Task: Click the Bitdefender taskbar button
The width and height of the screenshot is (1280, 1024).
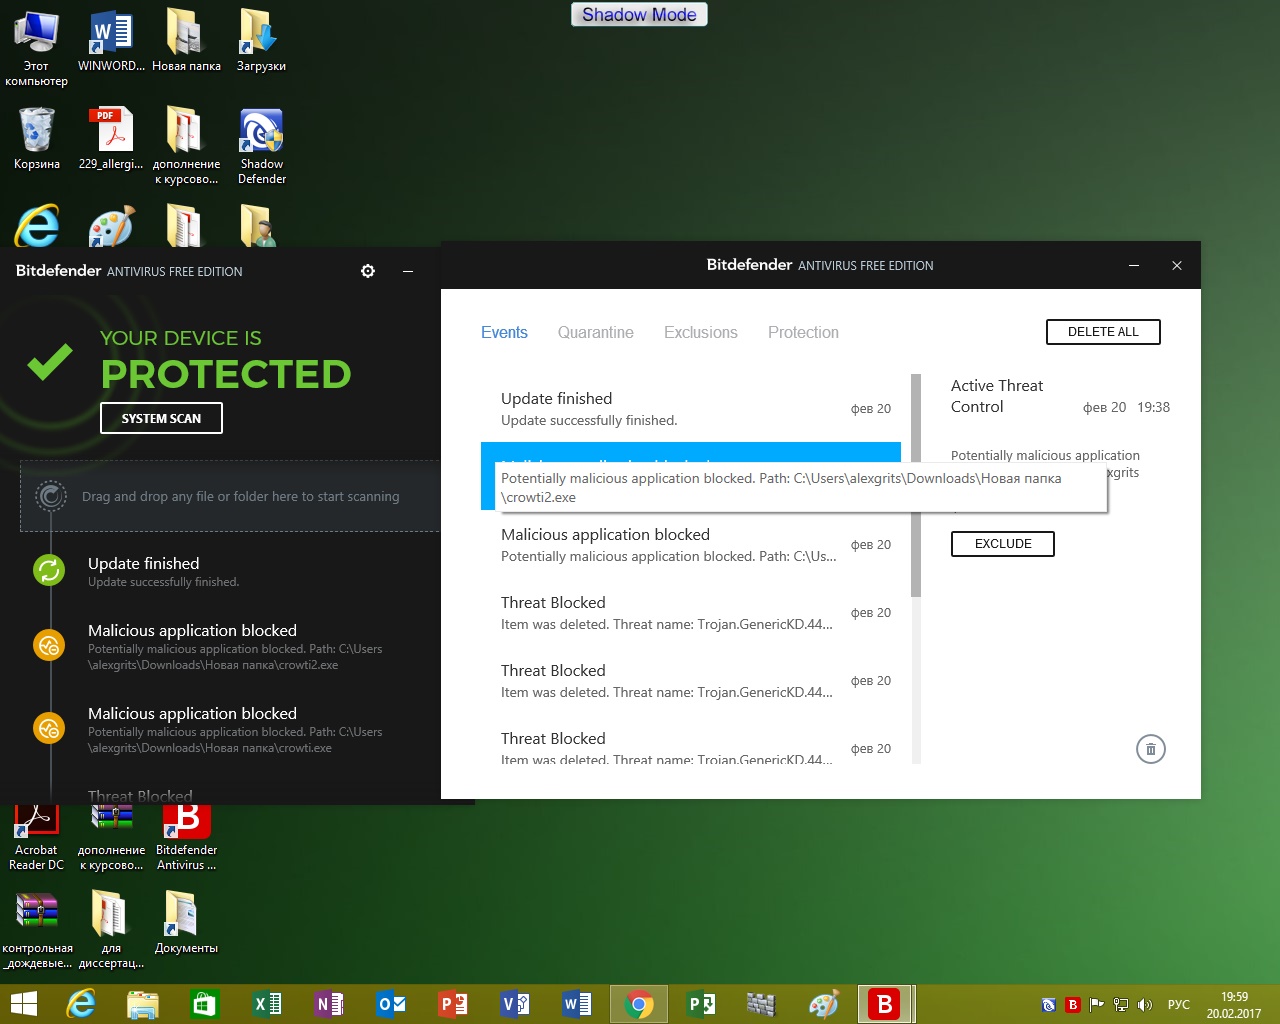Action: (885, 1004)
